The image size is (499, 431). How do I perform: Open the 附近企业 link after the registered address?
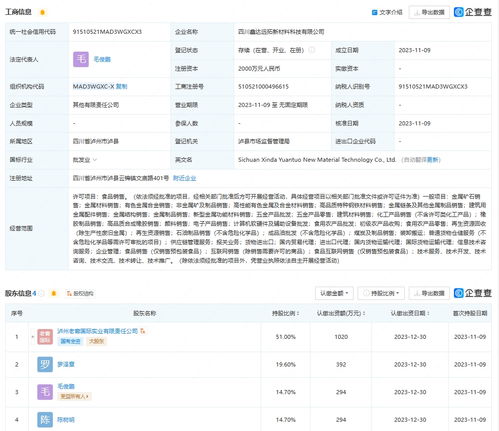pos(184,178)
